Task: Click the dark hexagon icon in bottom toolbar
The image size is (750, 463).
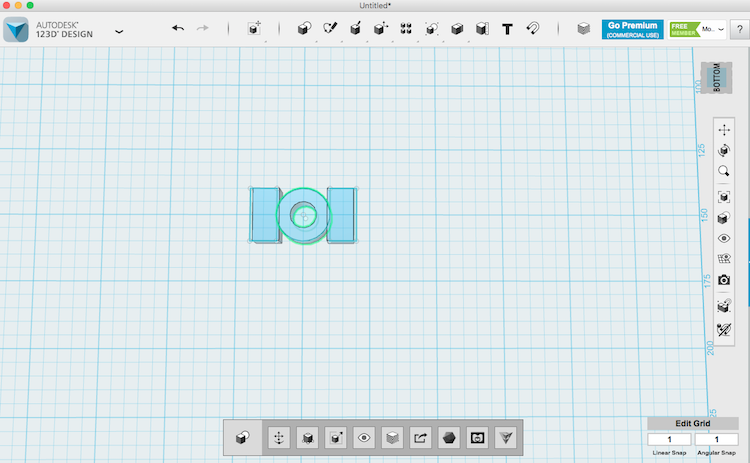Action: click(x=449, y=438)
